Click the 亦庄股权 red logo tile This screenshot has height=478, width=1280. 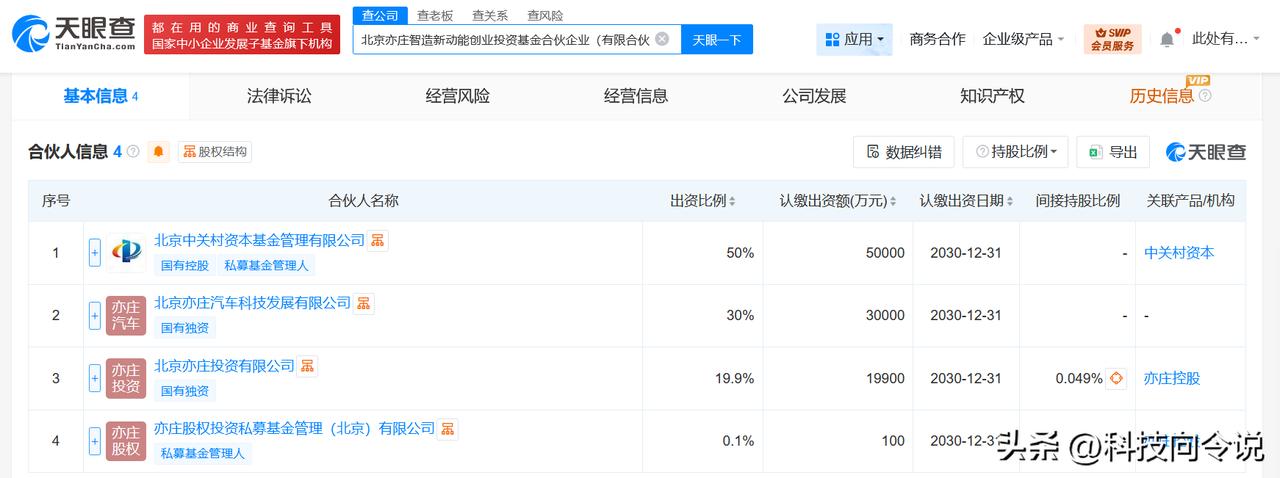click(126, 440)
